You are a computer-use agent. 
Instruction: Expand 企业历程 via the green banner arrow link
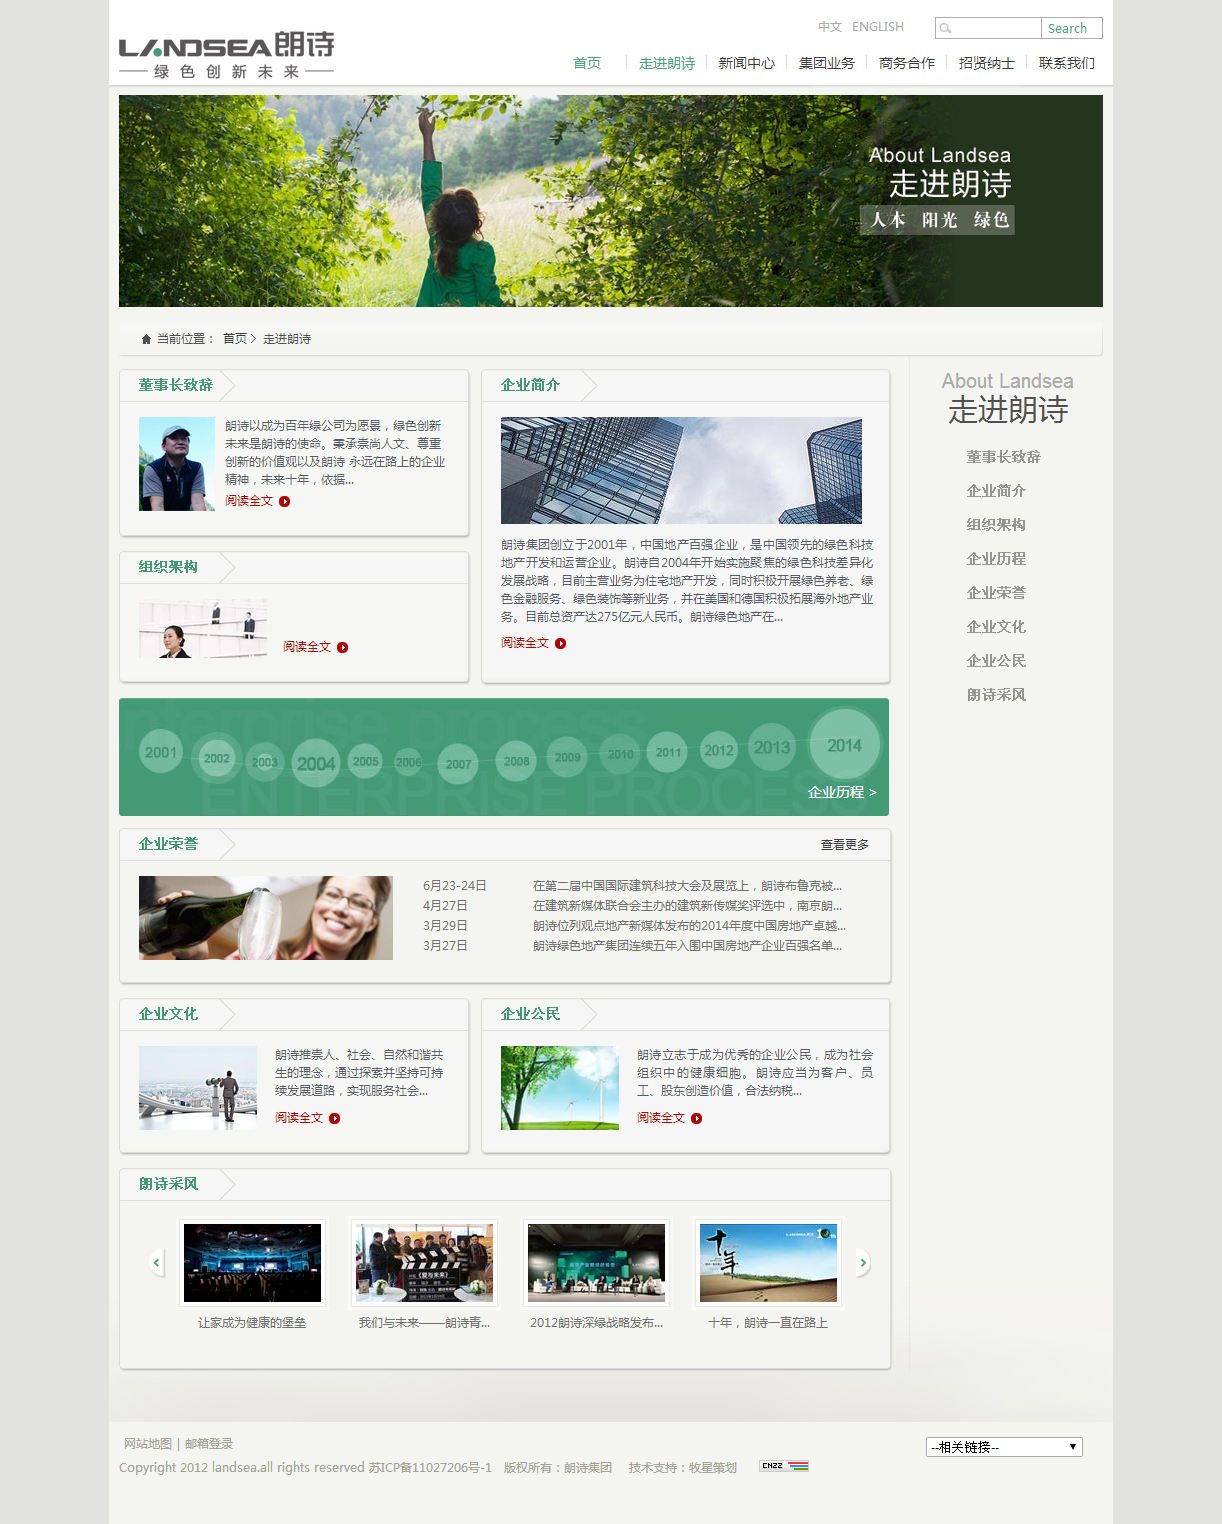(840, 791)
